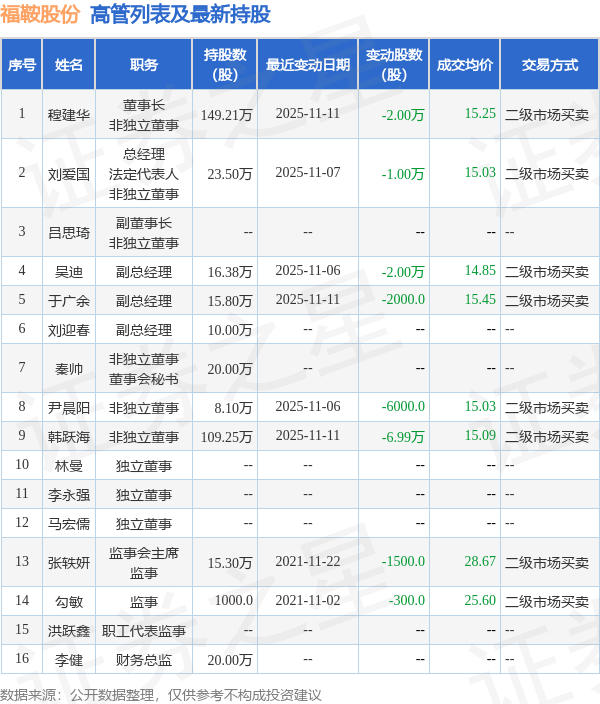The width and height of the screenshot is (600, 704).
Task: Click the holding value 109.25万
Action: [x=226, y=437]
